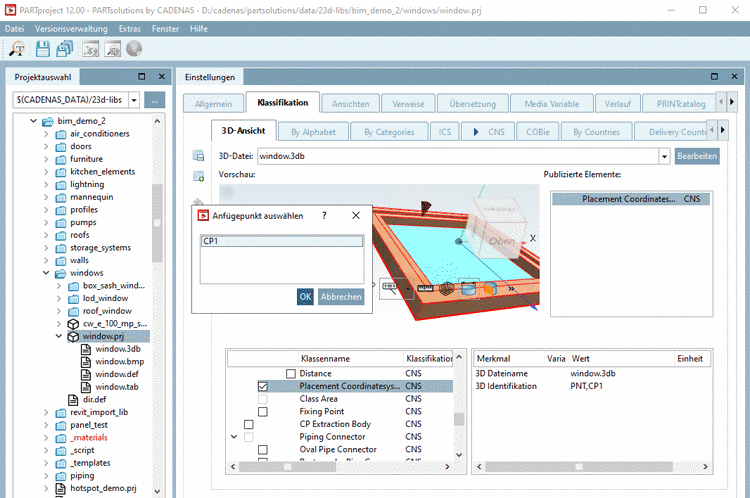This screenshot has width=750, height=498.
Task: Select the ruler measure icon in preview
Action: pyautogui.click(x=425, y=288)
